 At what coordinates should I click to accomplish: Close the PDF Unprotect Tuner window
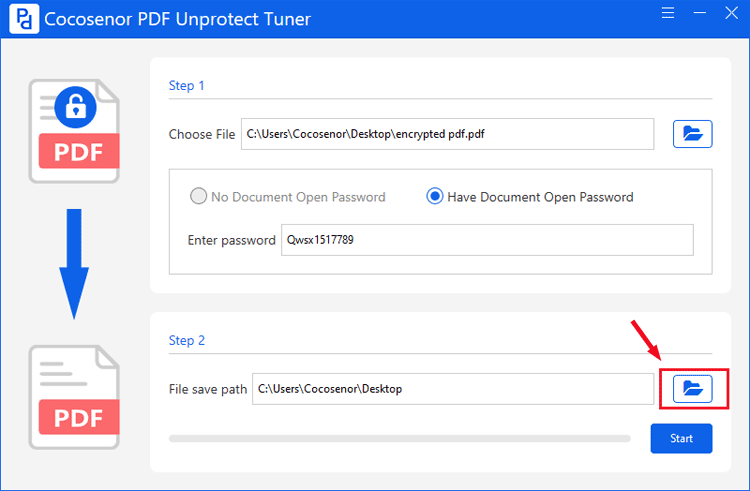pyautogui.click(x=731, y=13)
